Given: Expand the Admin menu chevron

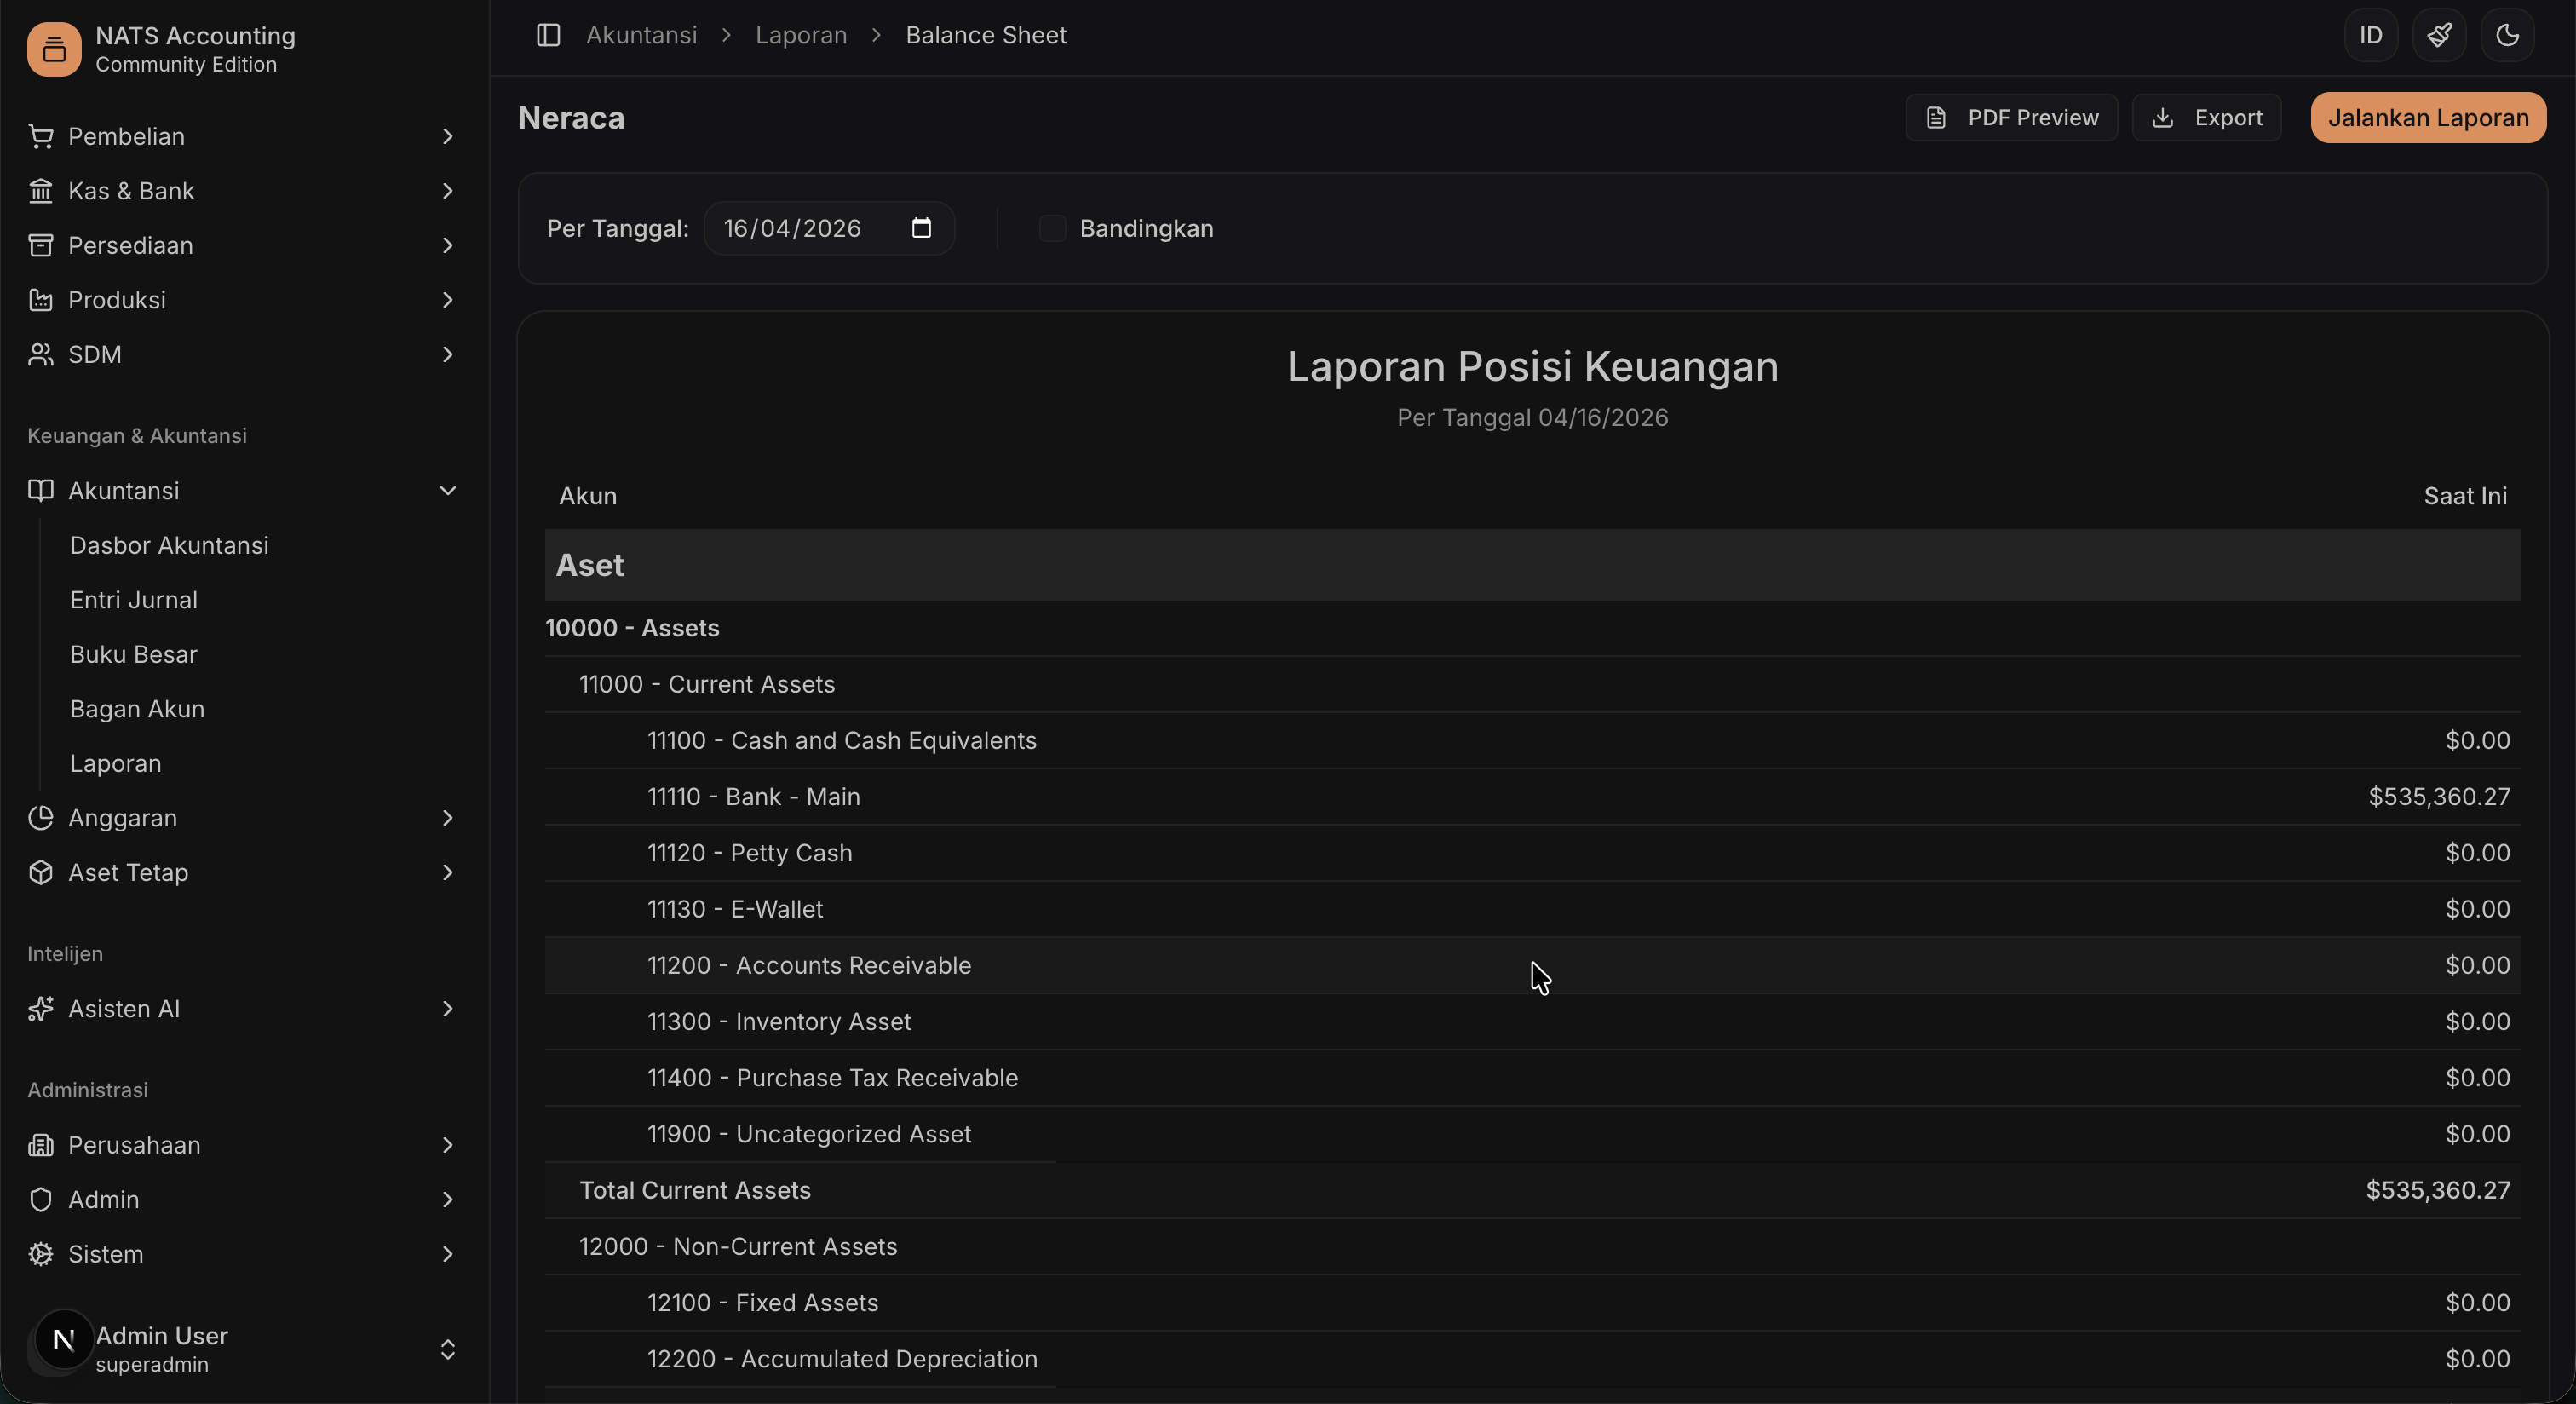Looking at the screenshot, I should pos(448,1200).
